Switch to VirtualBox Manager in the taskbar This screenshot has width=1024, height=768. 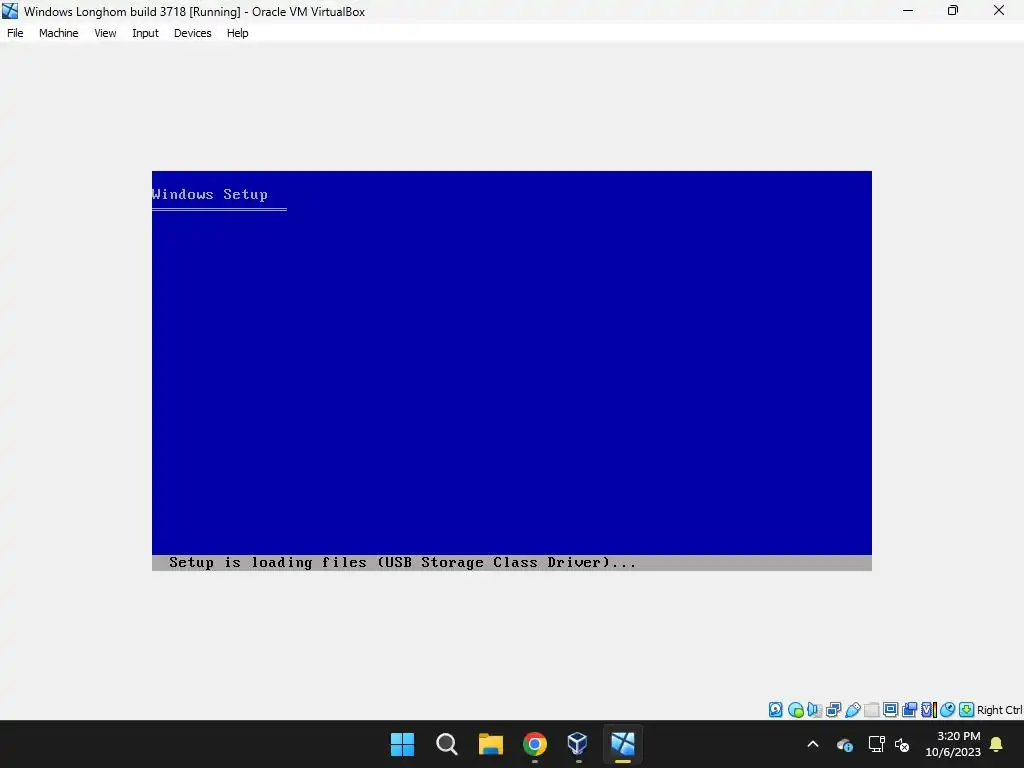(x=579, y=744)
